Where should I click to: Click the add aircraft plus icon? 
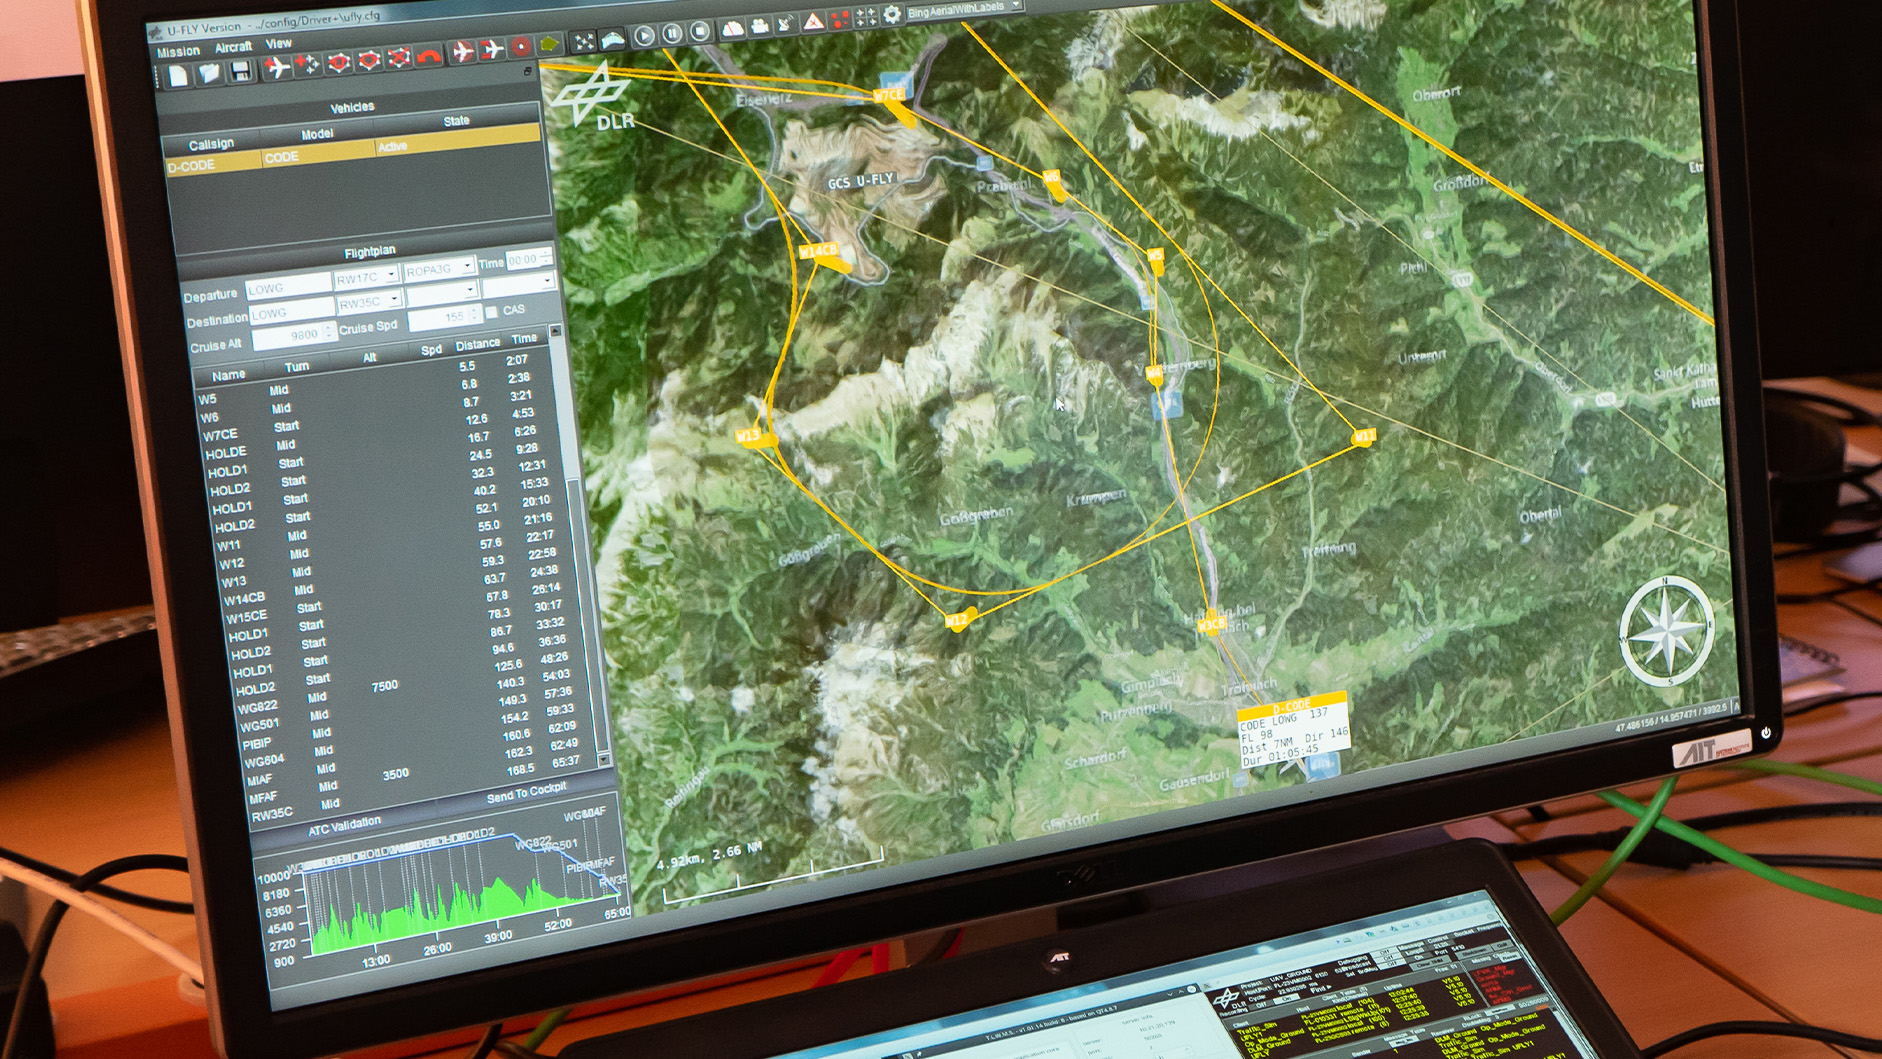pos(277,68)
